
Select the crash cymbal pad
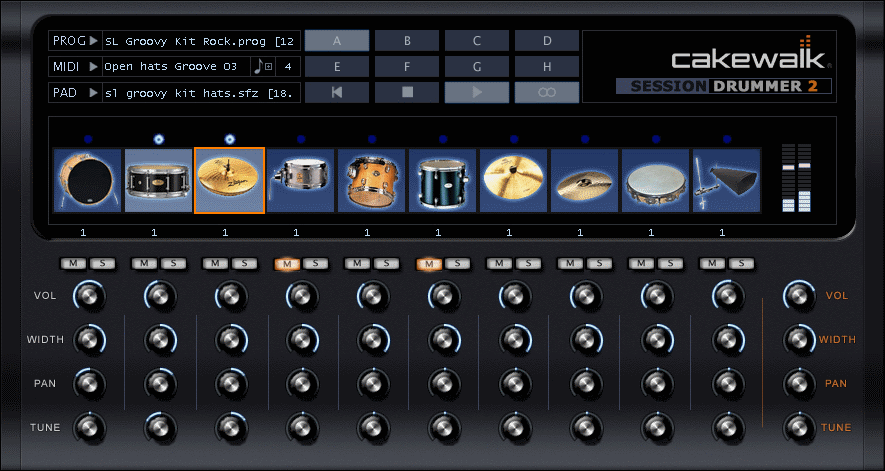585,181
